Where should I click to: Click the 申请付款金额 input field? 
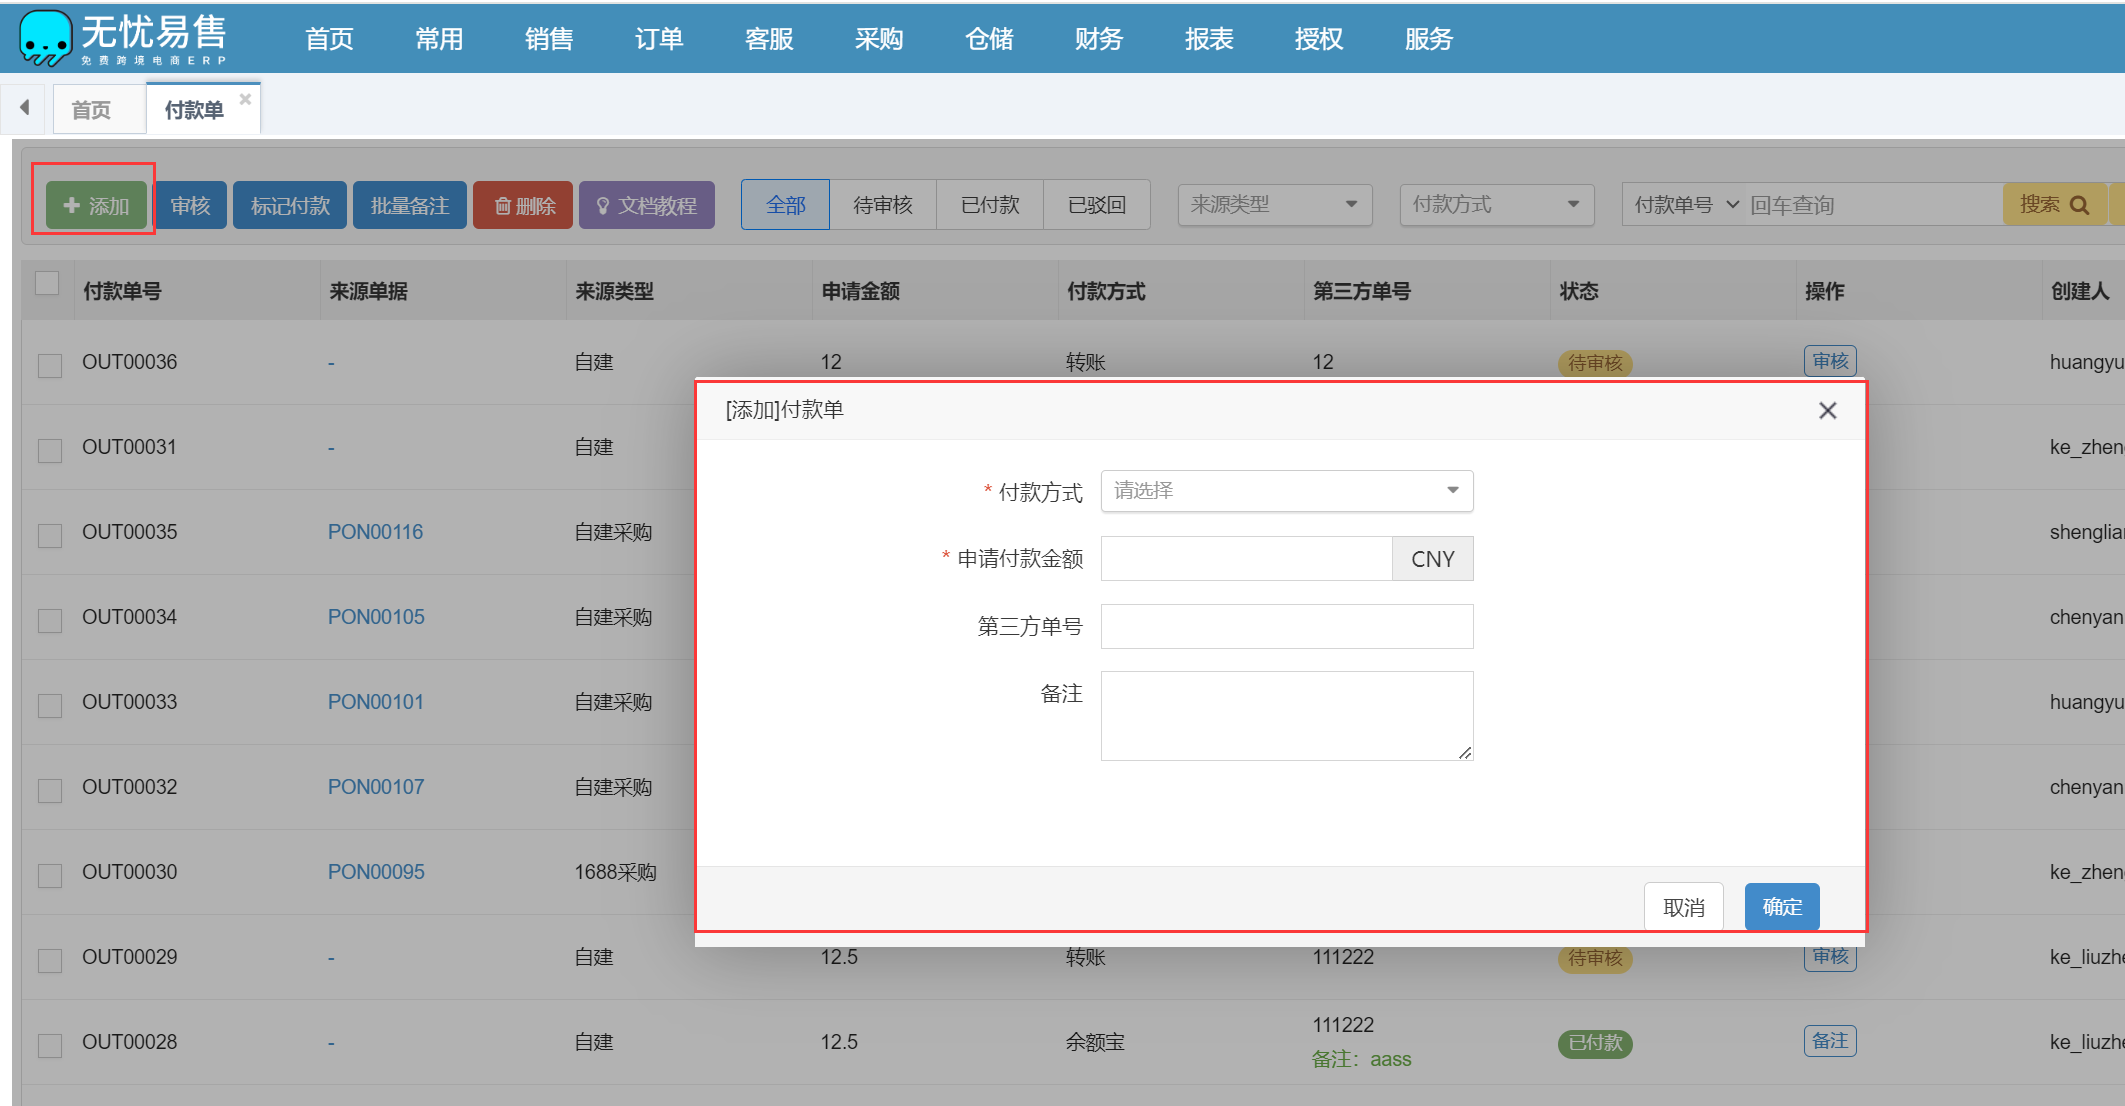(x=1246, y=559)
